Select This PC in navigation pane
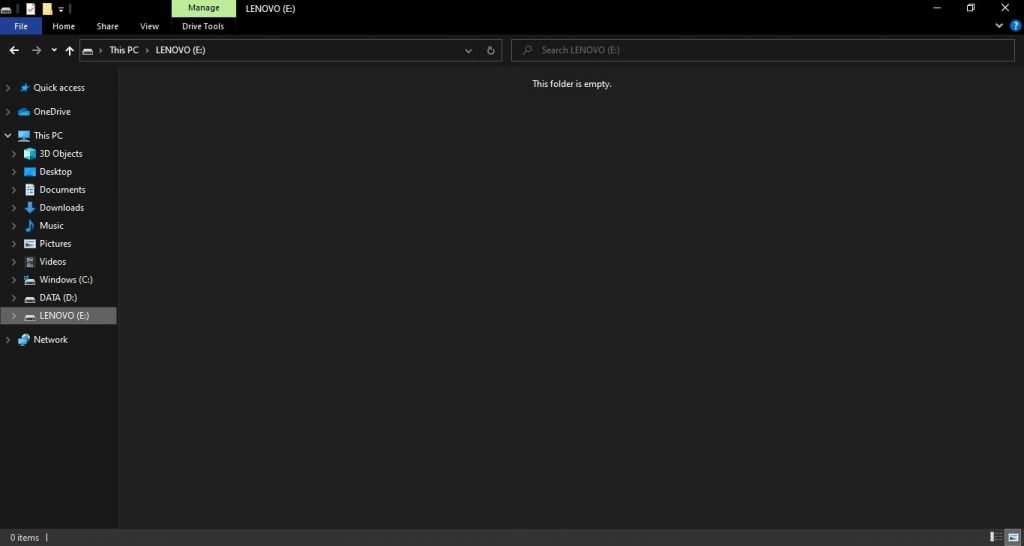 coord(48,135)
